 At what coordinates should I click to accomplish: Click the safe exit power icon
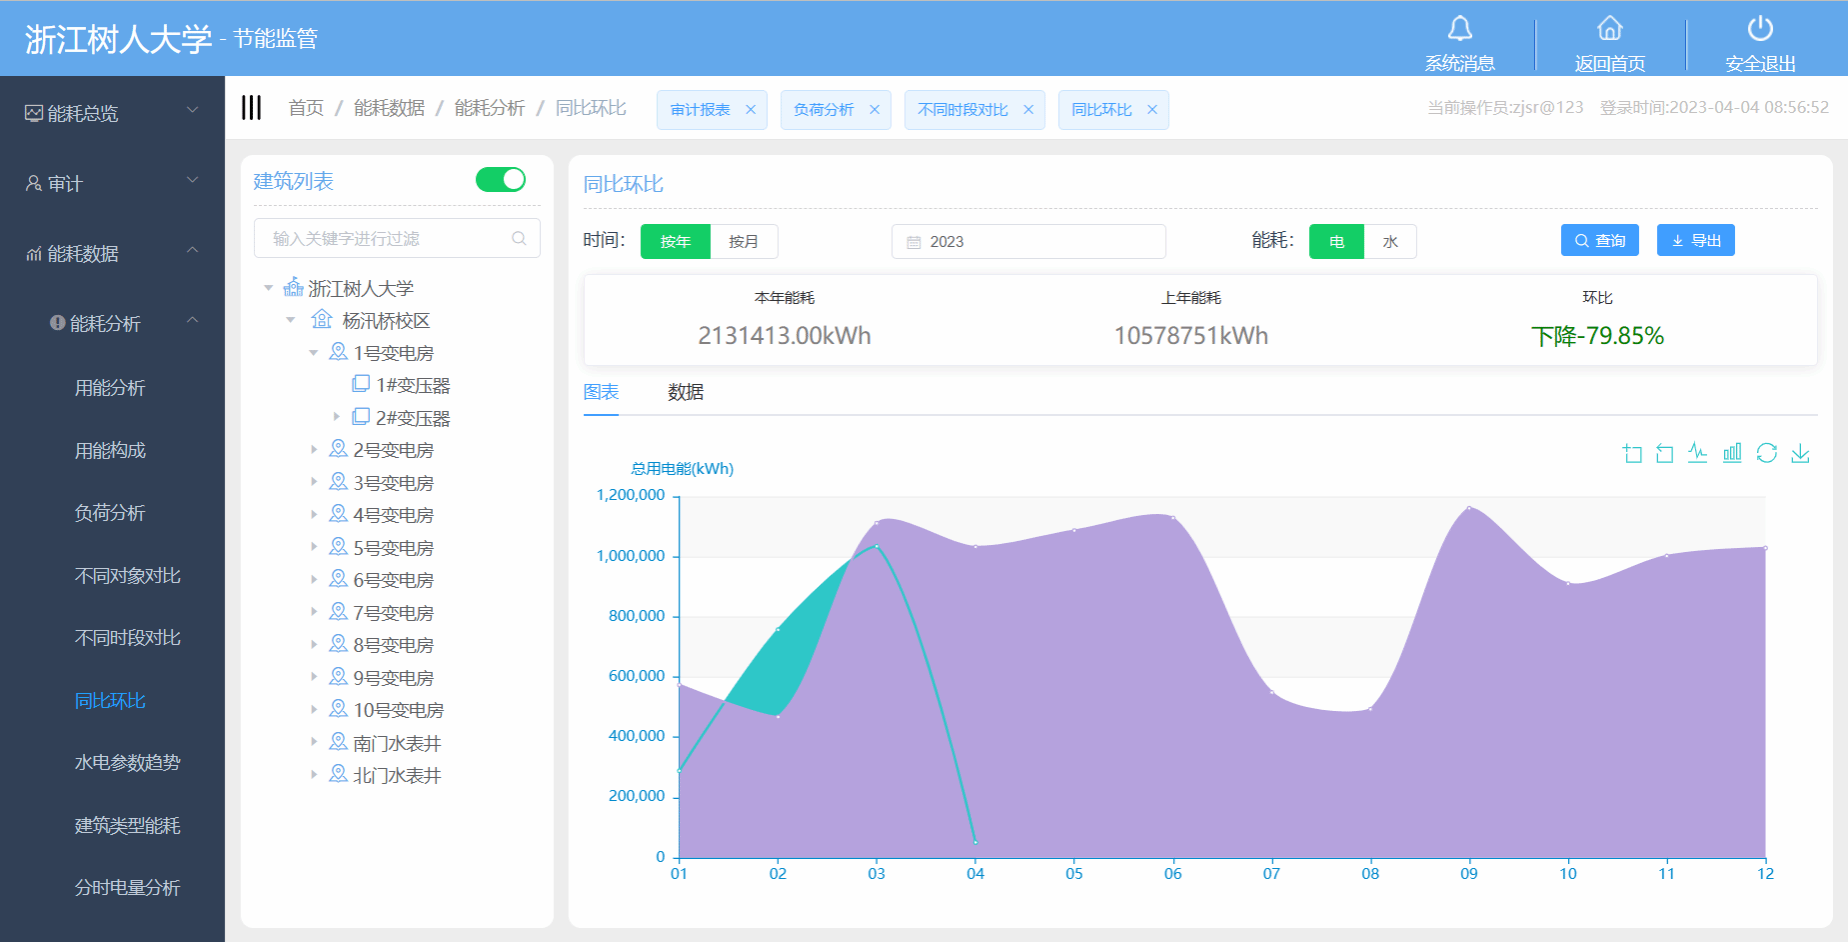[1760, 29]
